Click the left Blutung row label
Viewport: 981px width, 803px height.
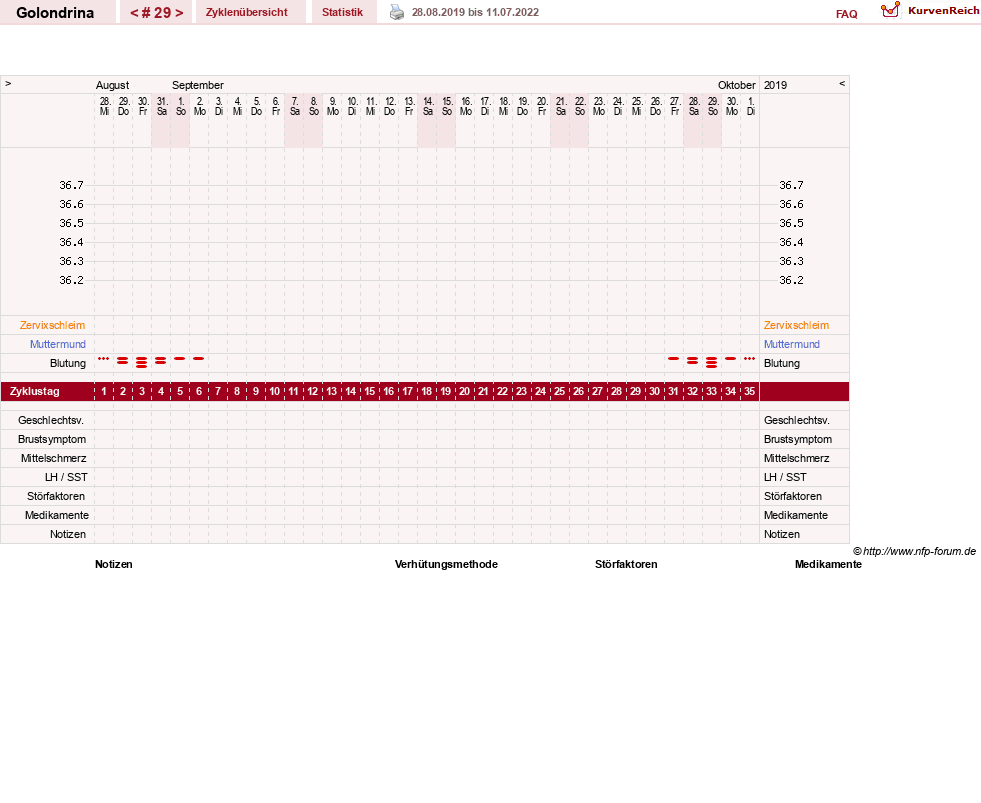point(68,364)
